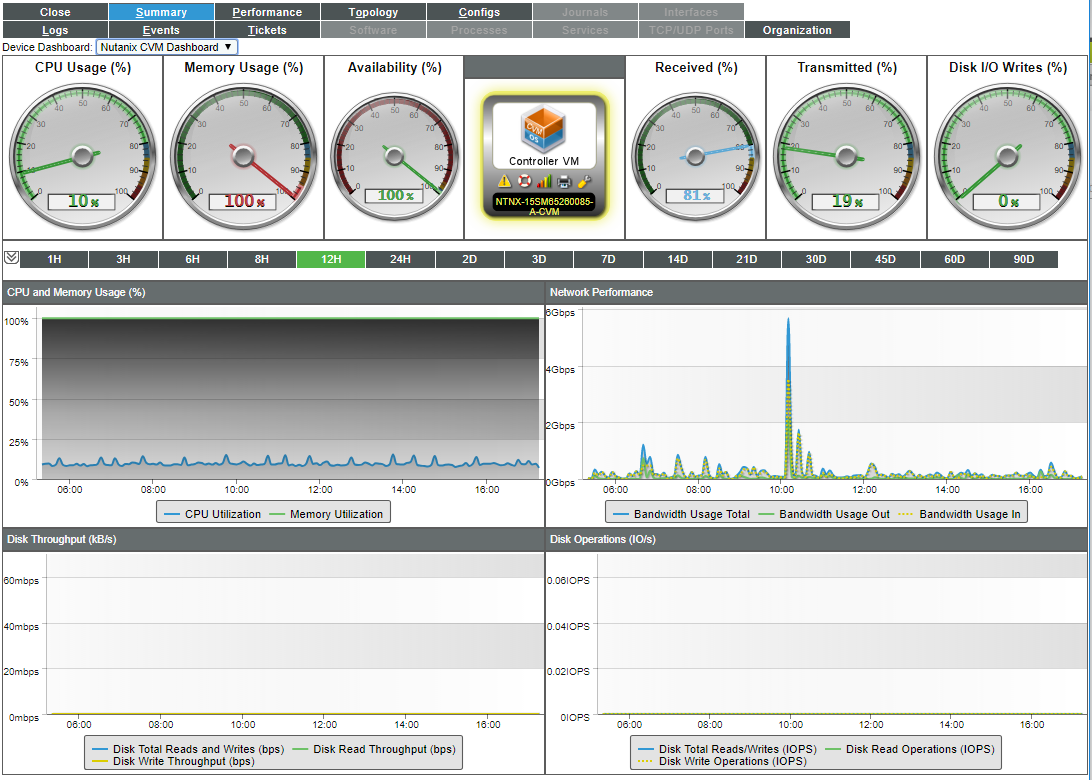Select the 90D time range
Image resolution: width=1092 pixels, height=780 pixels.
click(x=1024, y=259)
